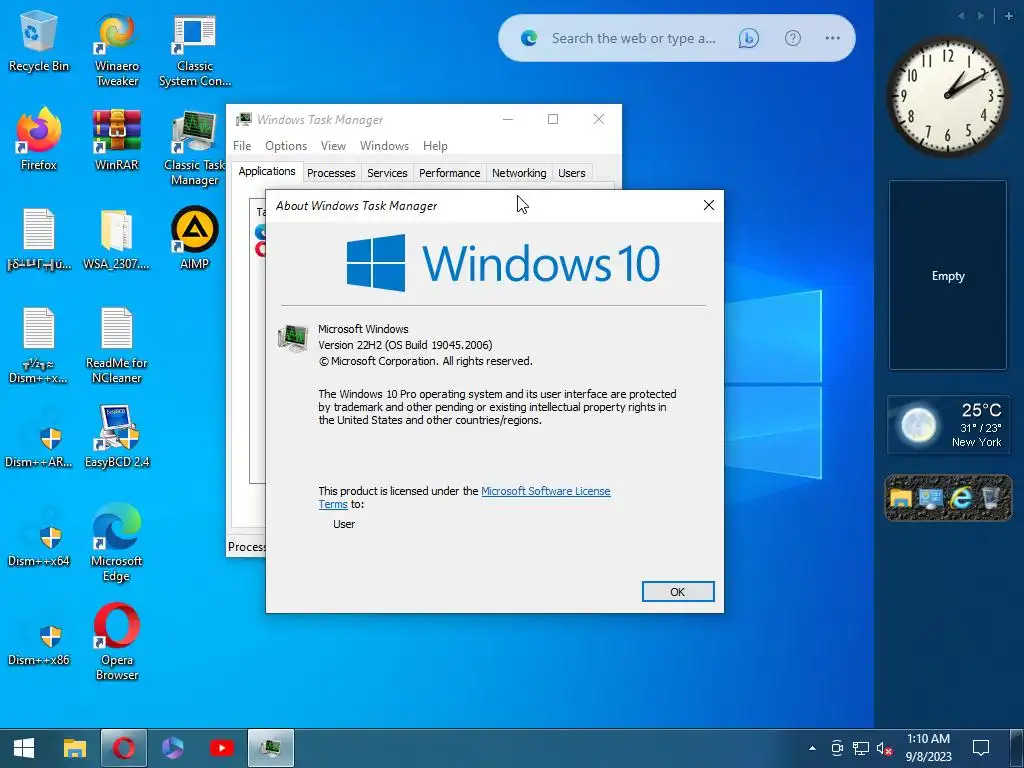Open the View menu in Task Manager

pos(333,146)
